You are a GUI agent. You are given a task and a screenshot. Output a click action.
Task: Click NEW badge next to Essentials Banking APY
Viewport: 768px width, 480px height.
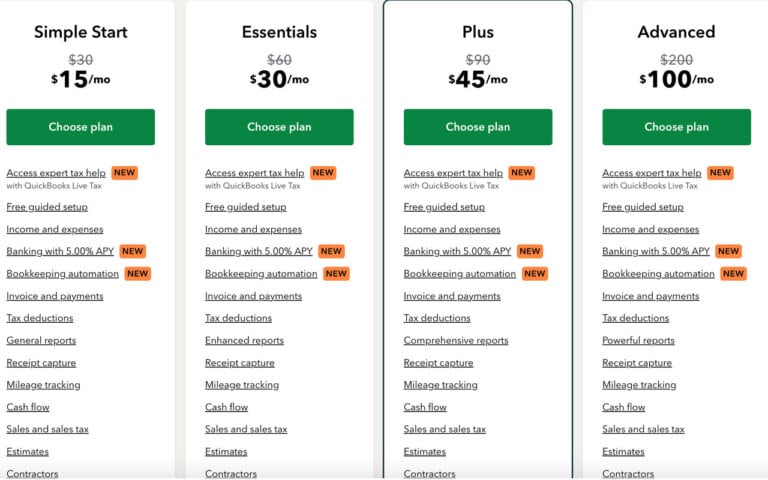click(x=331, y=251)
